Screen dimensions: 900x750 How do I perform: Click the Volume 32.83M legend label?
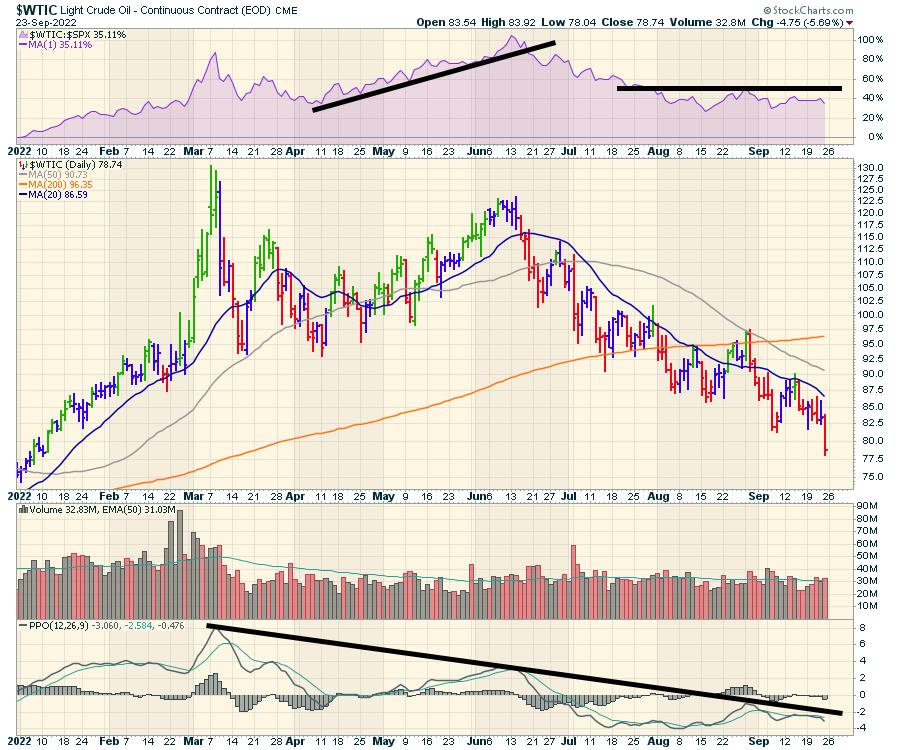click(x=65, y=510)
